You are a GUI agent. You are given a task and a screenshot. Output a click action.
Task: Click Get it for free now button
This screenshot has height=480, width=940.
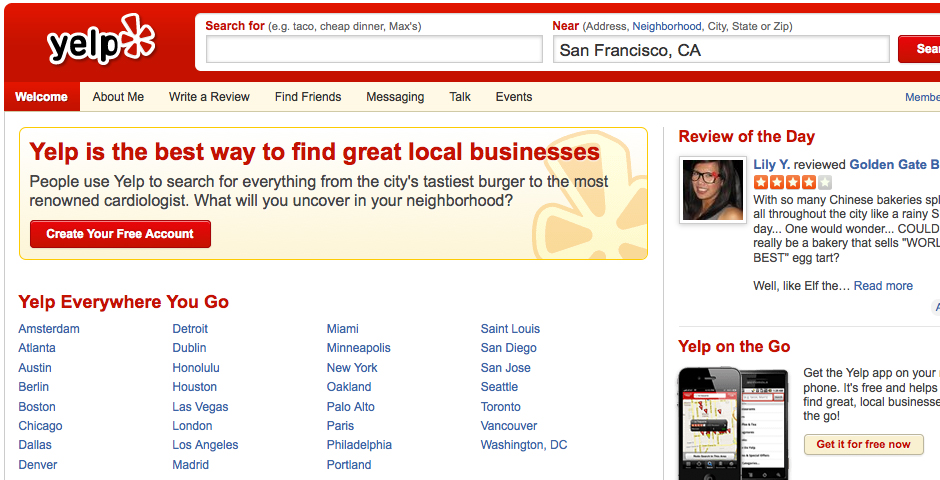pos(863,444)
